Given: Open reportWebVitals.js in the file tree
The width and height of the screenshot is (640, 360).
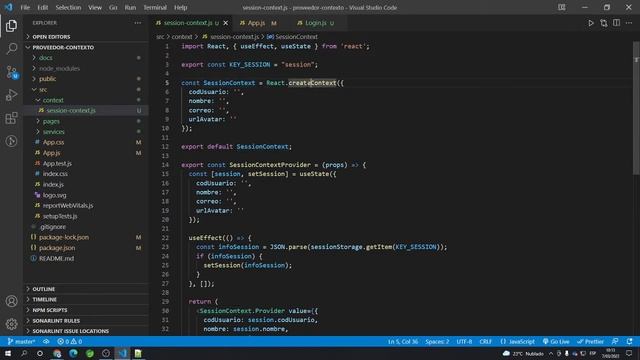Looking at the screenshot, I should tap(86, 205).
